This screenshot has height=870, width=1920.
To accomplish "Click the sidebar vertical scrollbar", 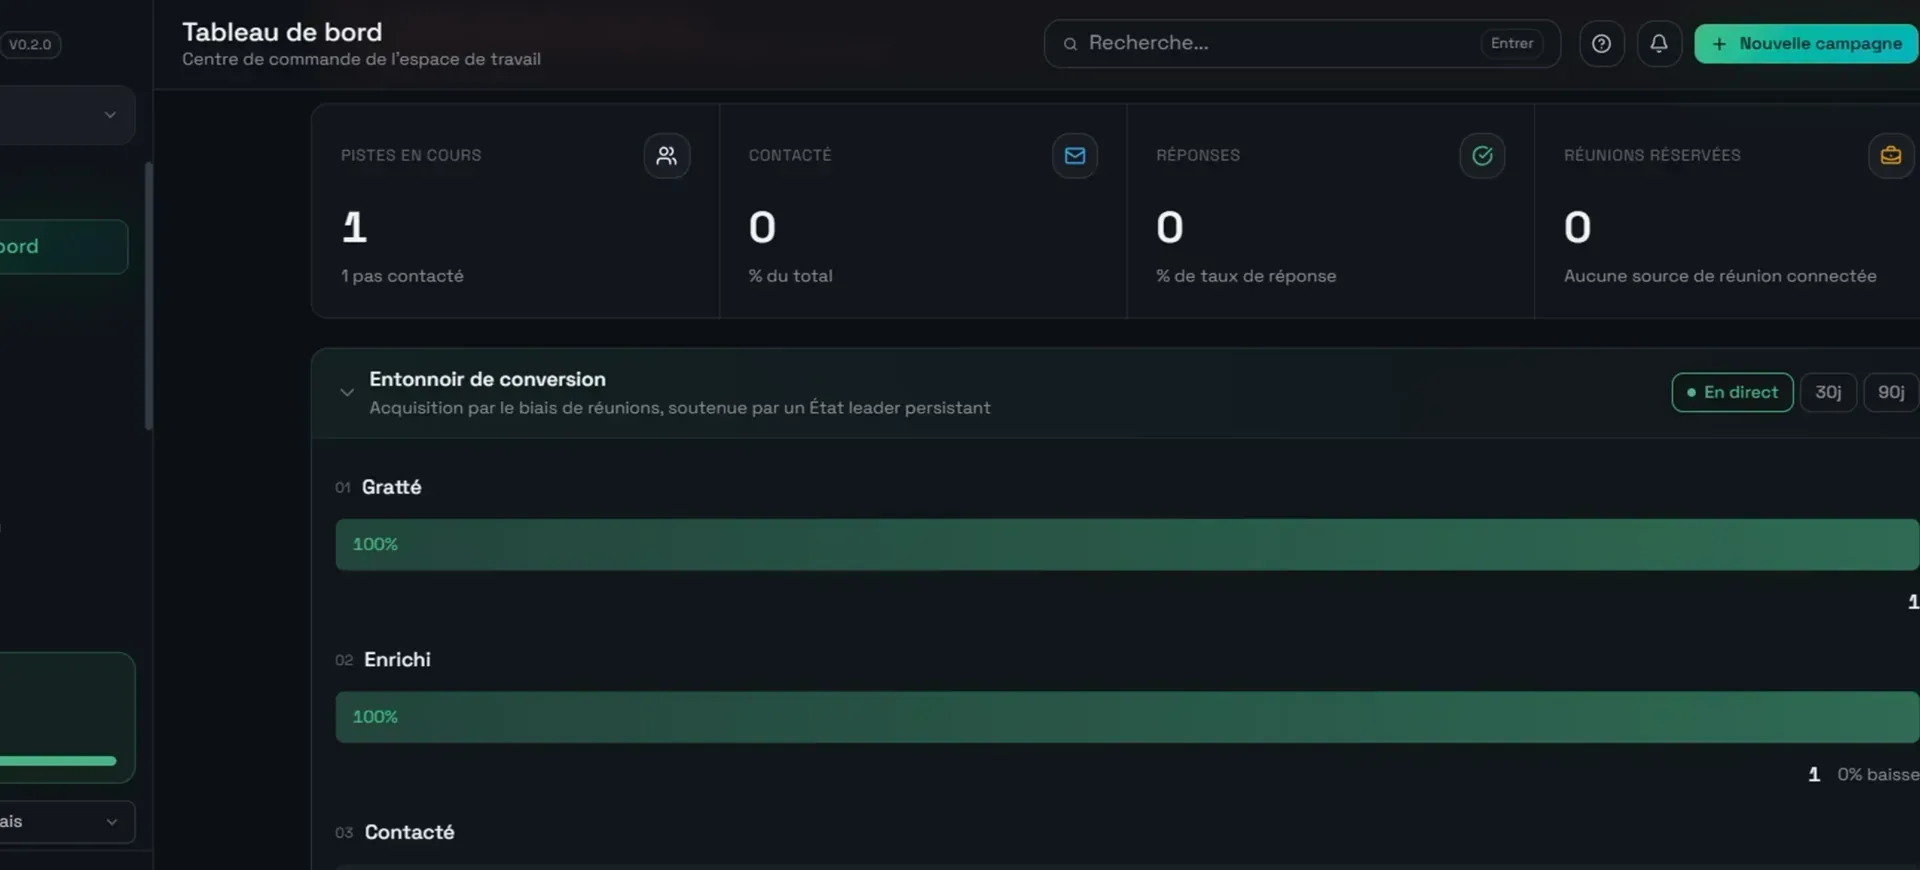I will pyautogui.click(x=149, y=296).
